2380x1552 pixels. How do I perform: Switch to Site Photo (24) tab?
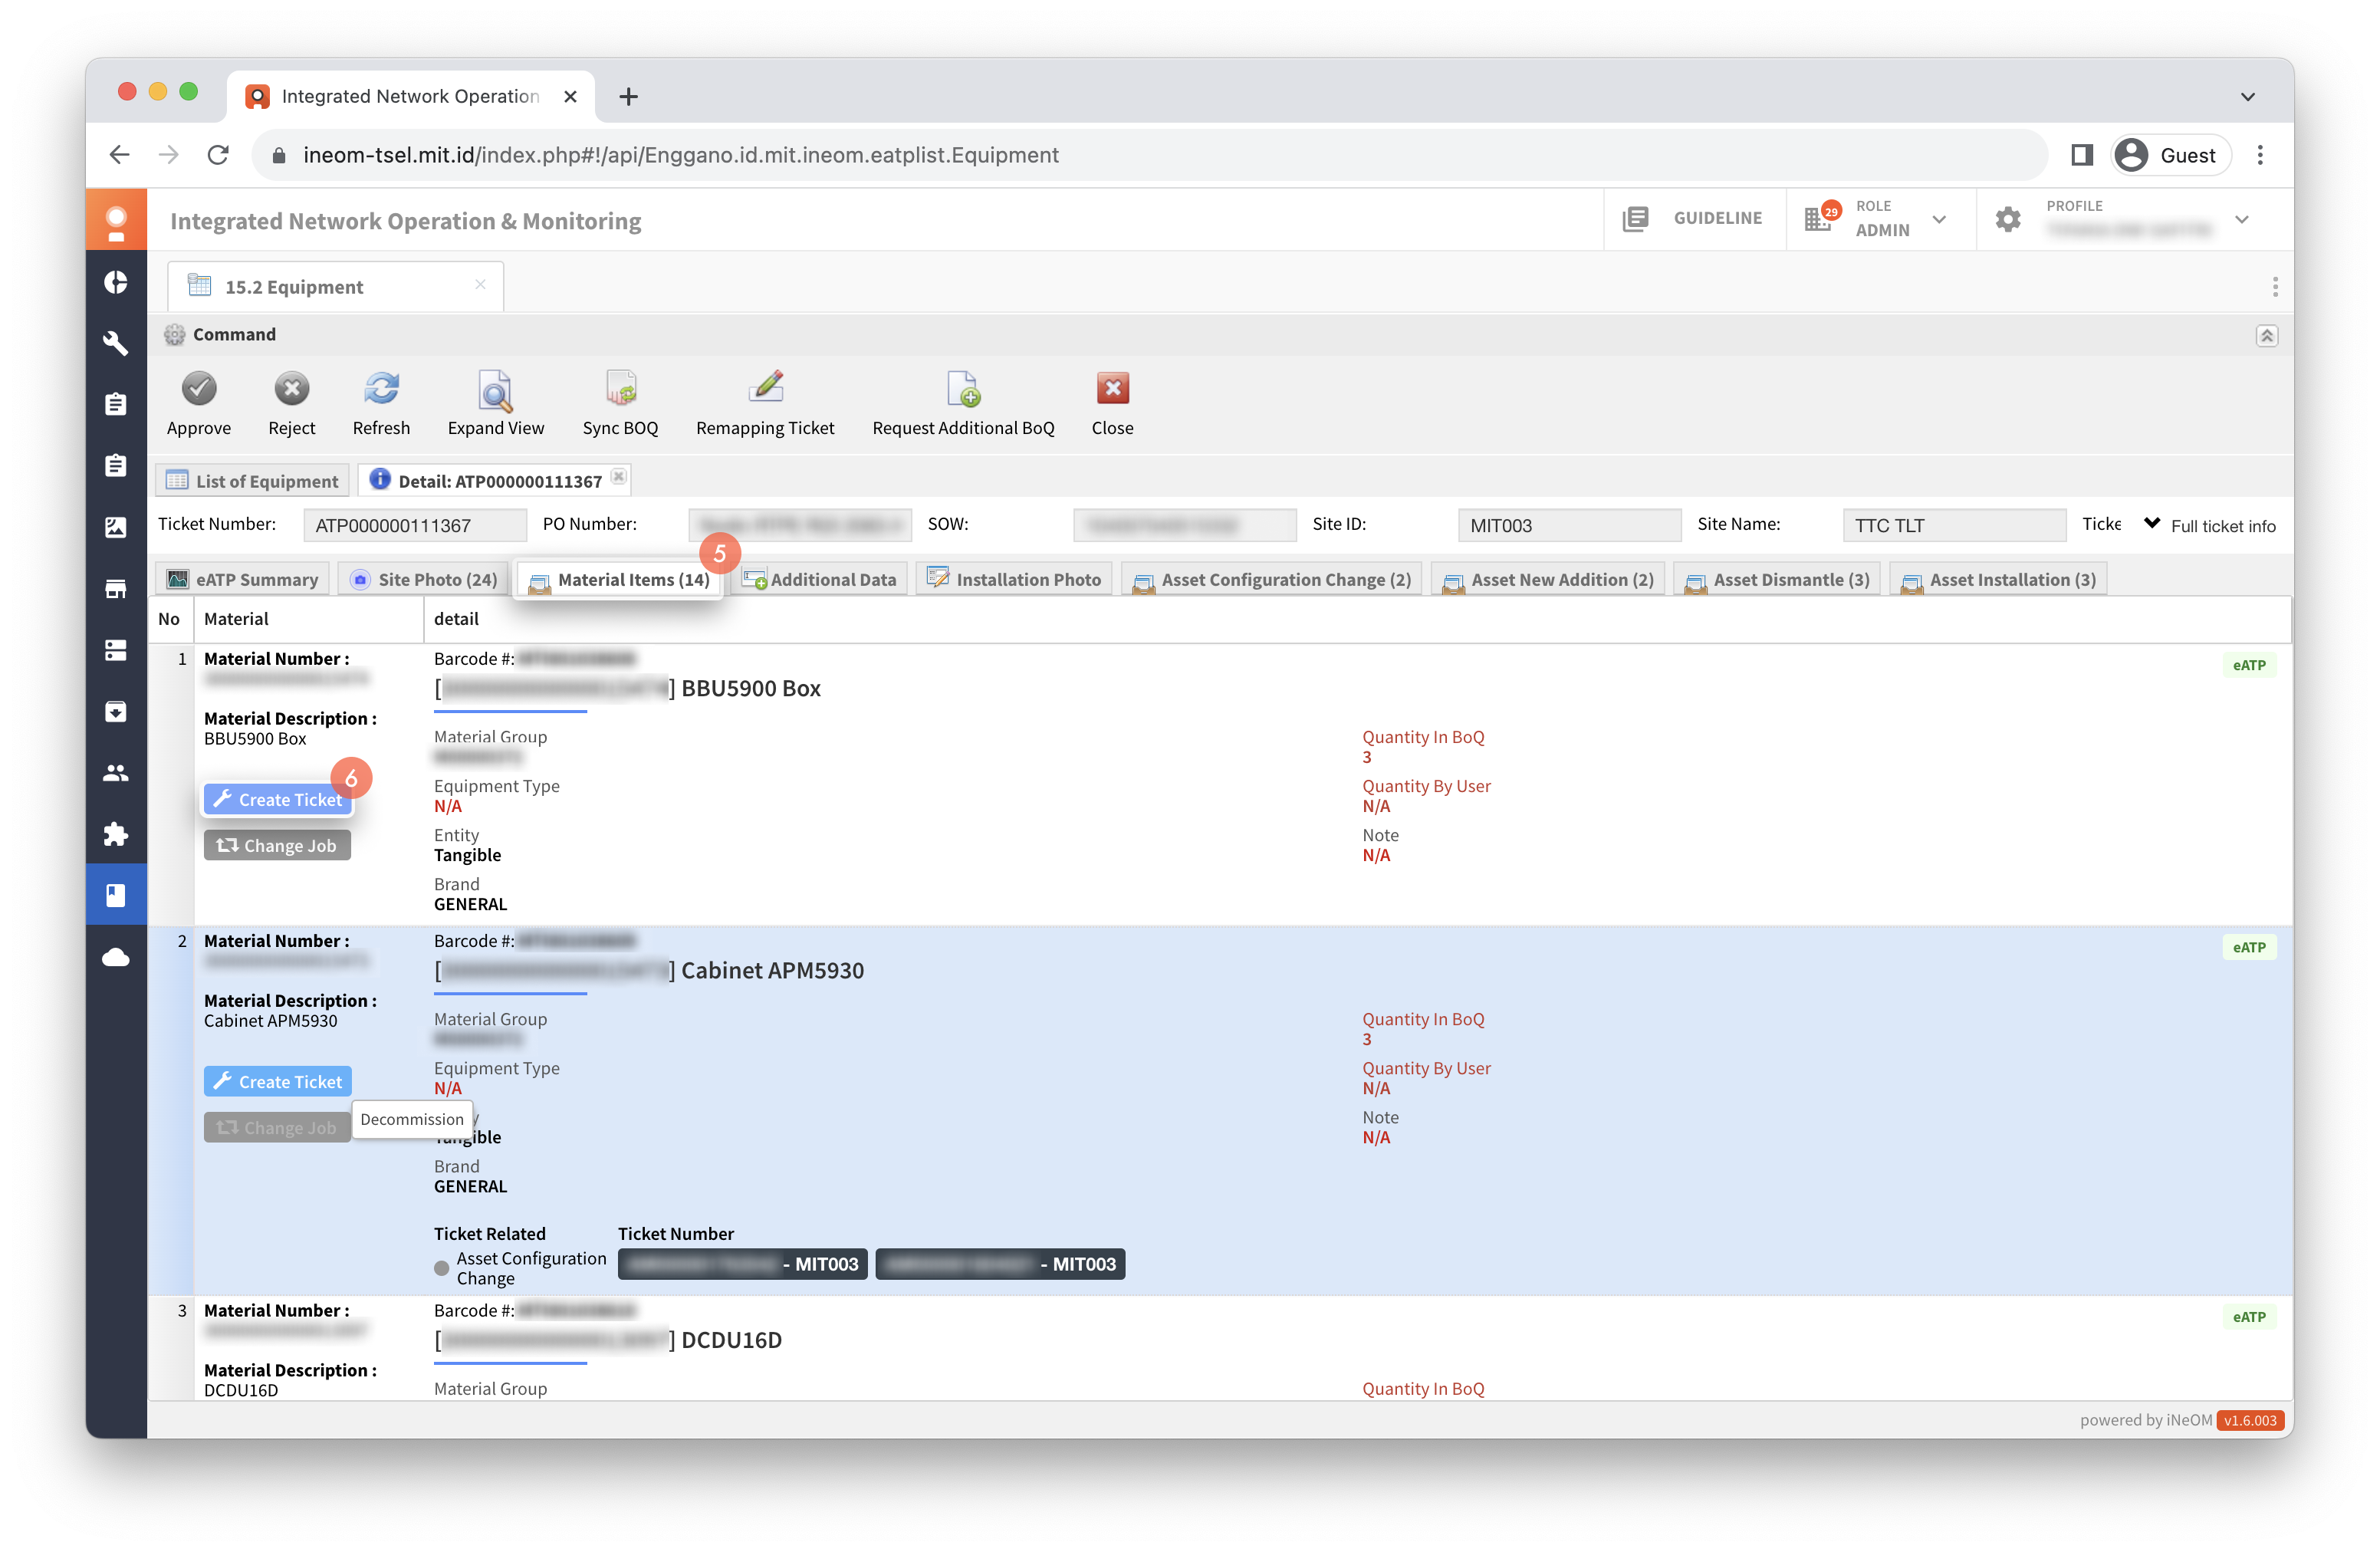[424, 579]
